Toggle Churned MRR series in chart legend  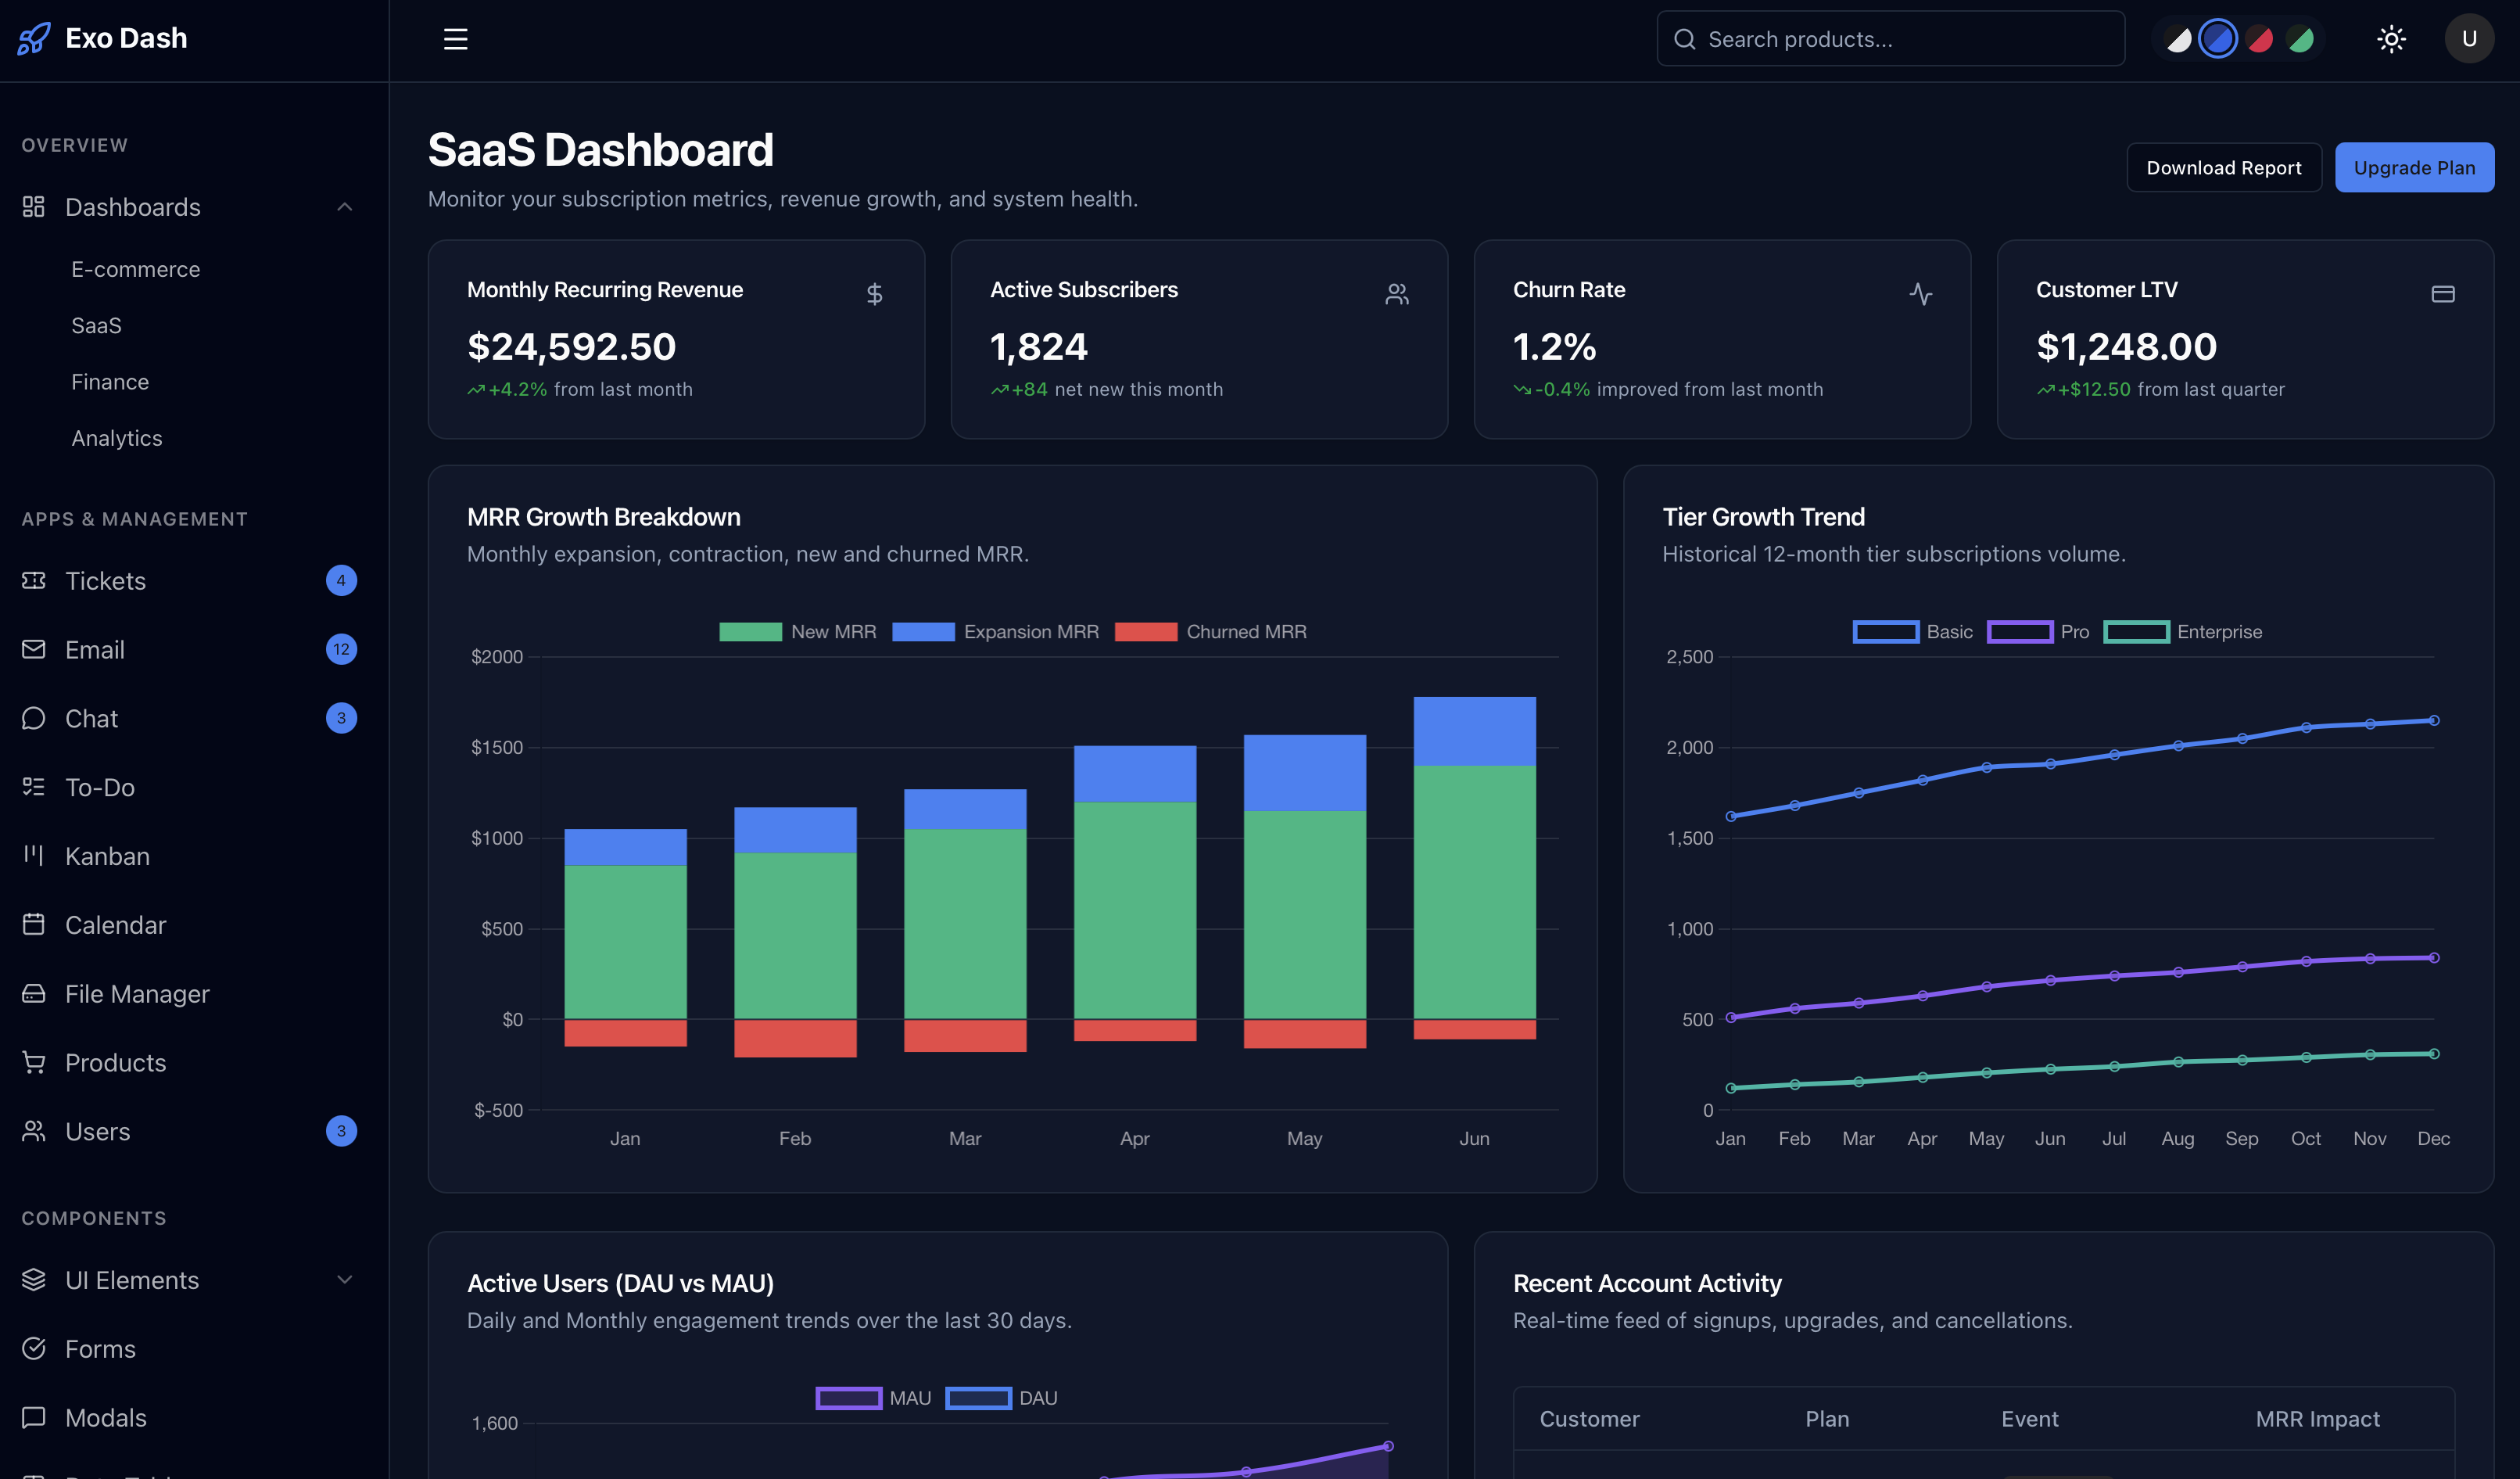point(1210,632)
